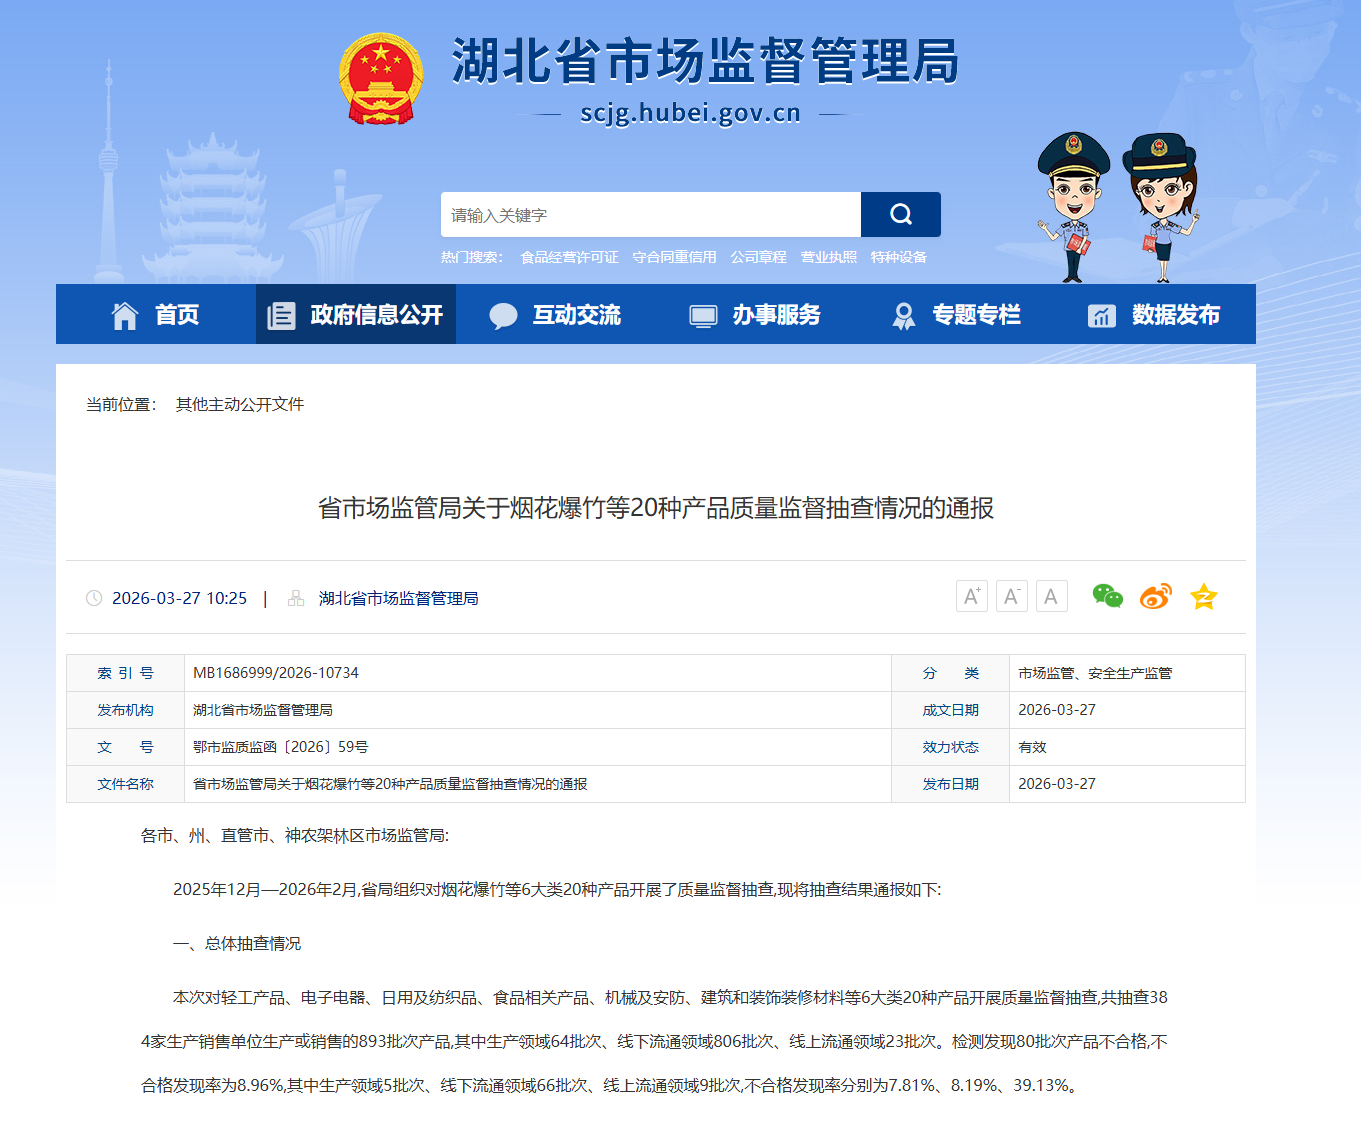Switch to the 首页 navigation tab
The width and height of the screenshot is (1361, 1125).
coord(176,314)
